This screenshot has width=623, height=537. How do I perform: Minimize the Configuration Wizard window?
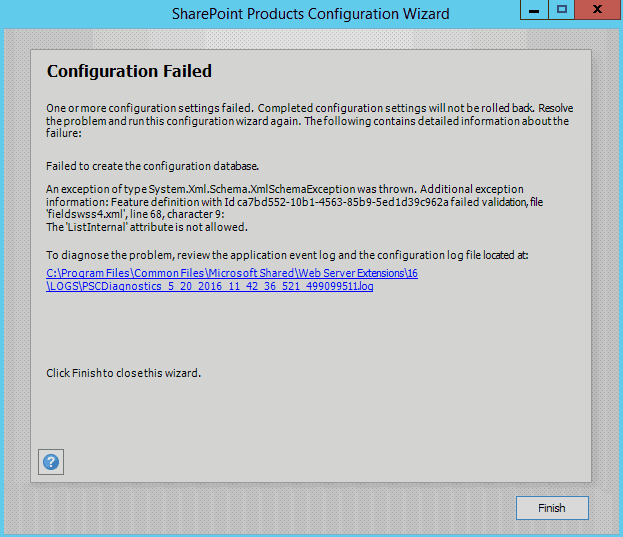point(536,11)
